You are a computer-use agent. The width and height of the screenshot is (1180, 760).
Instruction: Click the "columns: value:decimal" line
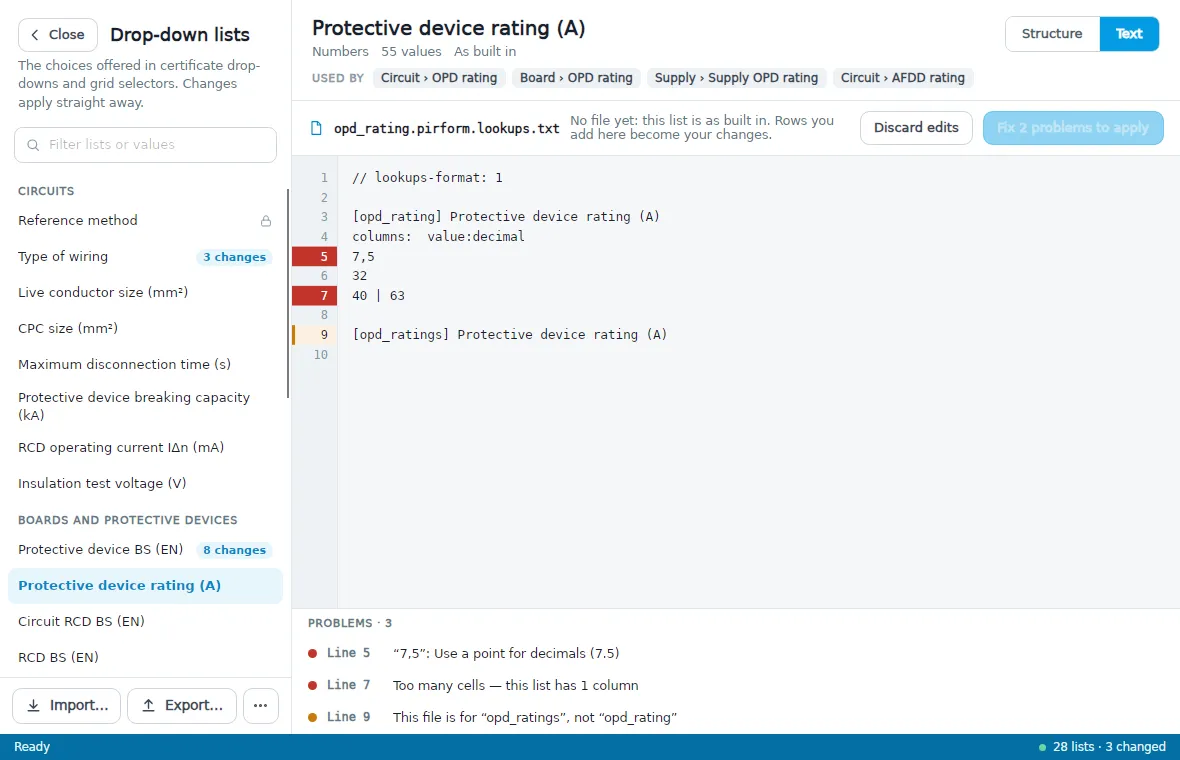point(438,236)
